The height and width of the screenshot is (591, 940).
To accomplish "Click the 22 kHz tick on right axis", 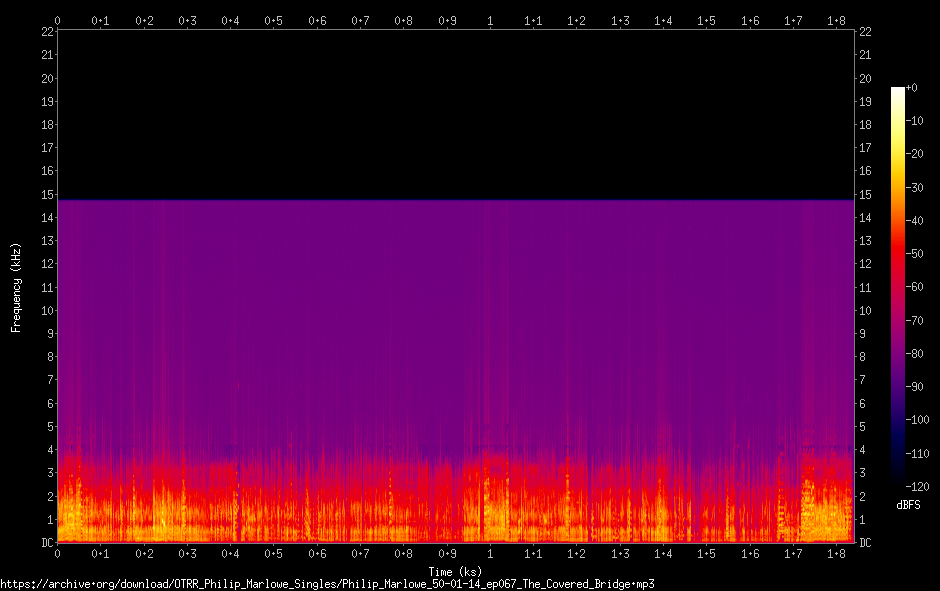I will (866, 32).
